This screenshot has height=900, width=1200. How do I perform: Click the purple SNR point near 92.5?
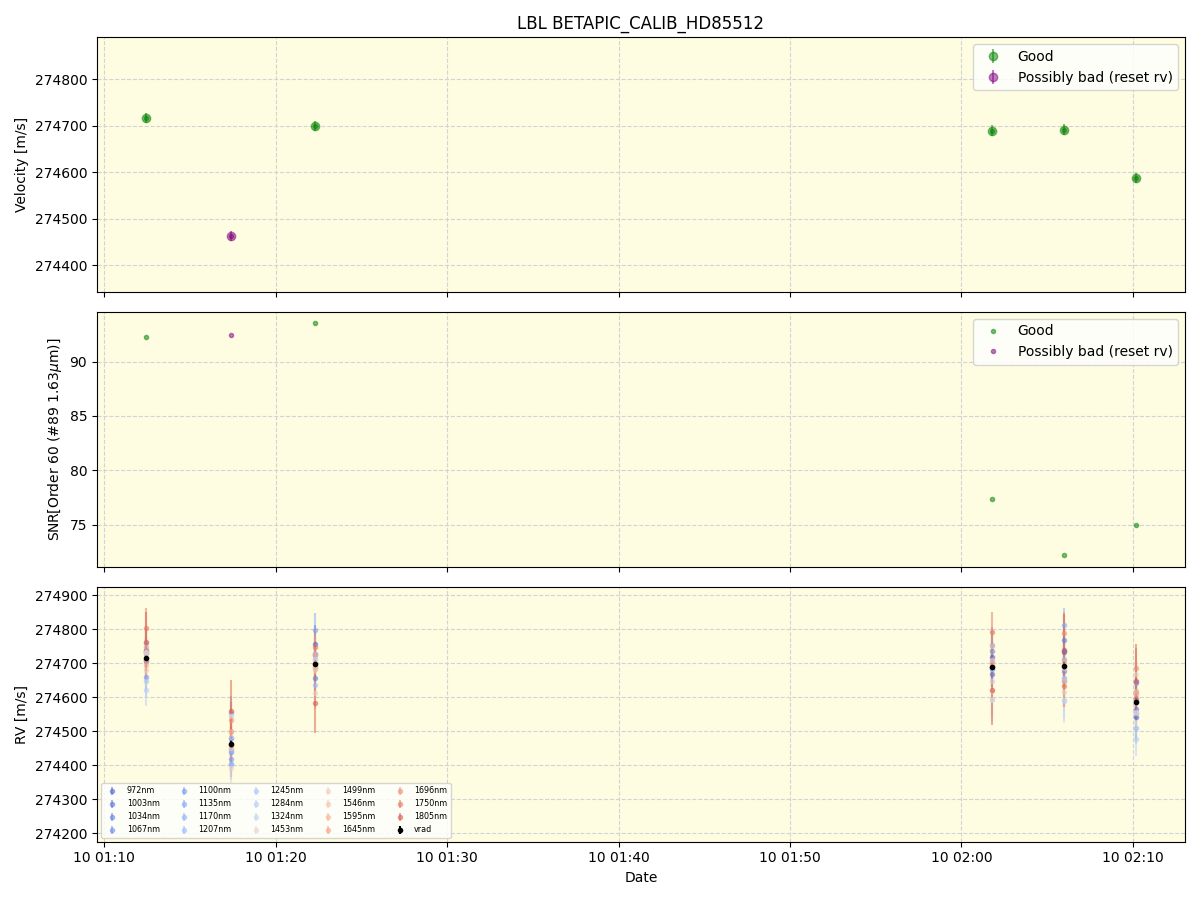[231, 335]
